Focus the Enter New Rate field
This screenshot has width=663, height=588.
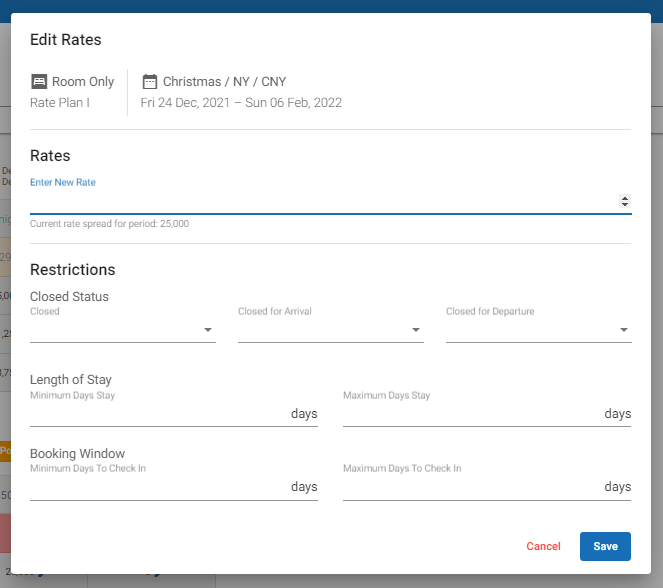click(x=320, y=201)
